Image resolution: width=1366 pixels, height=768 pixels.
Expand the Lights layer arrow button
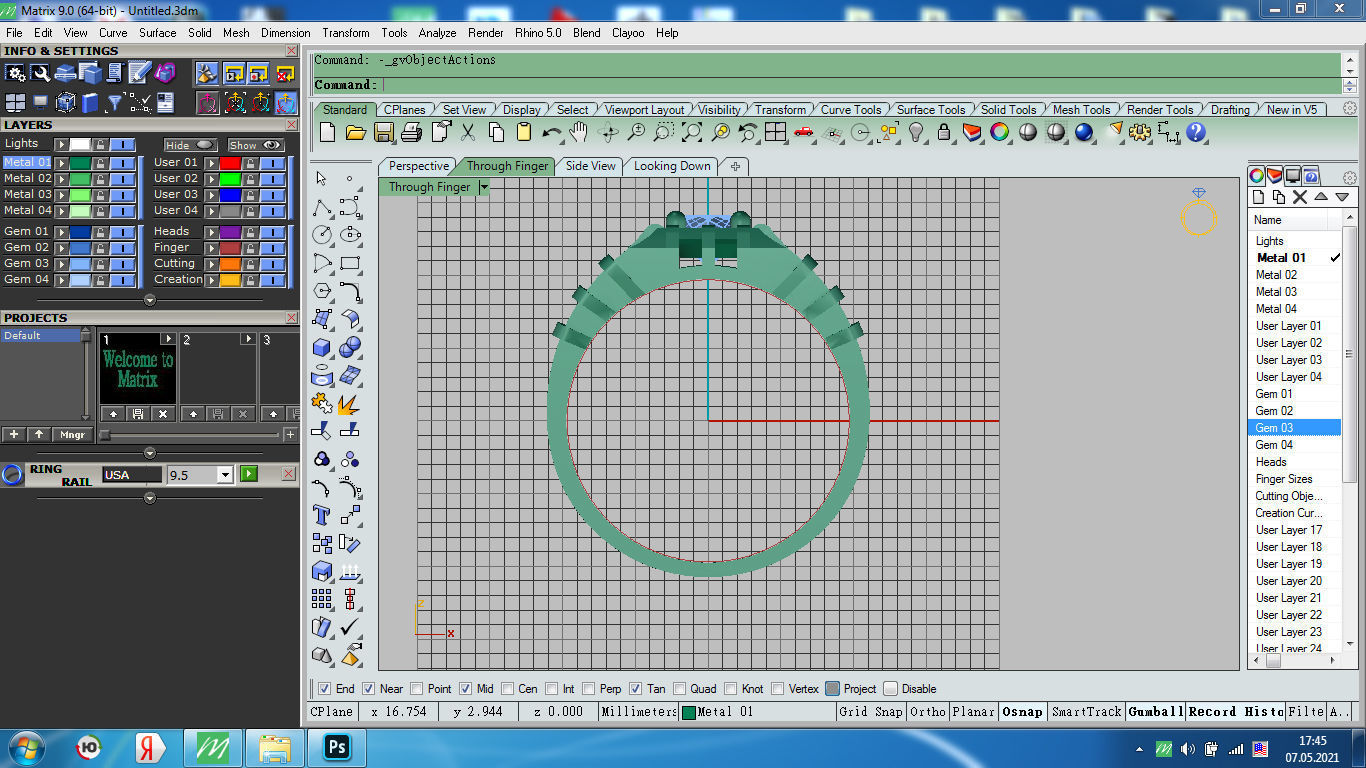[x=61, y=145]
